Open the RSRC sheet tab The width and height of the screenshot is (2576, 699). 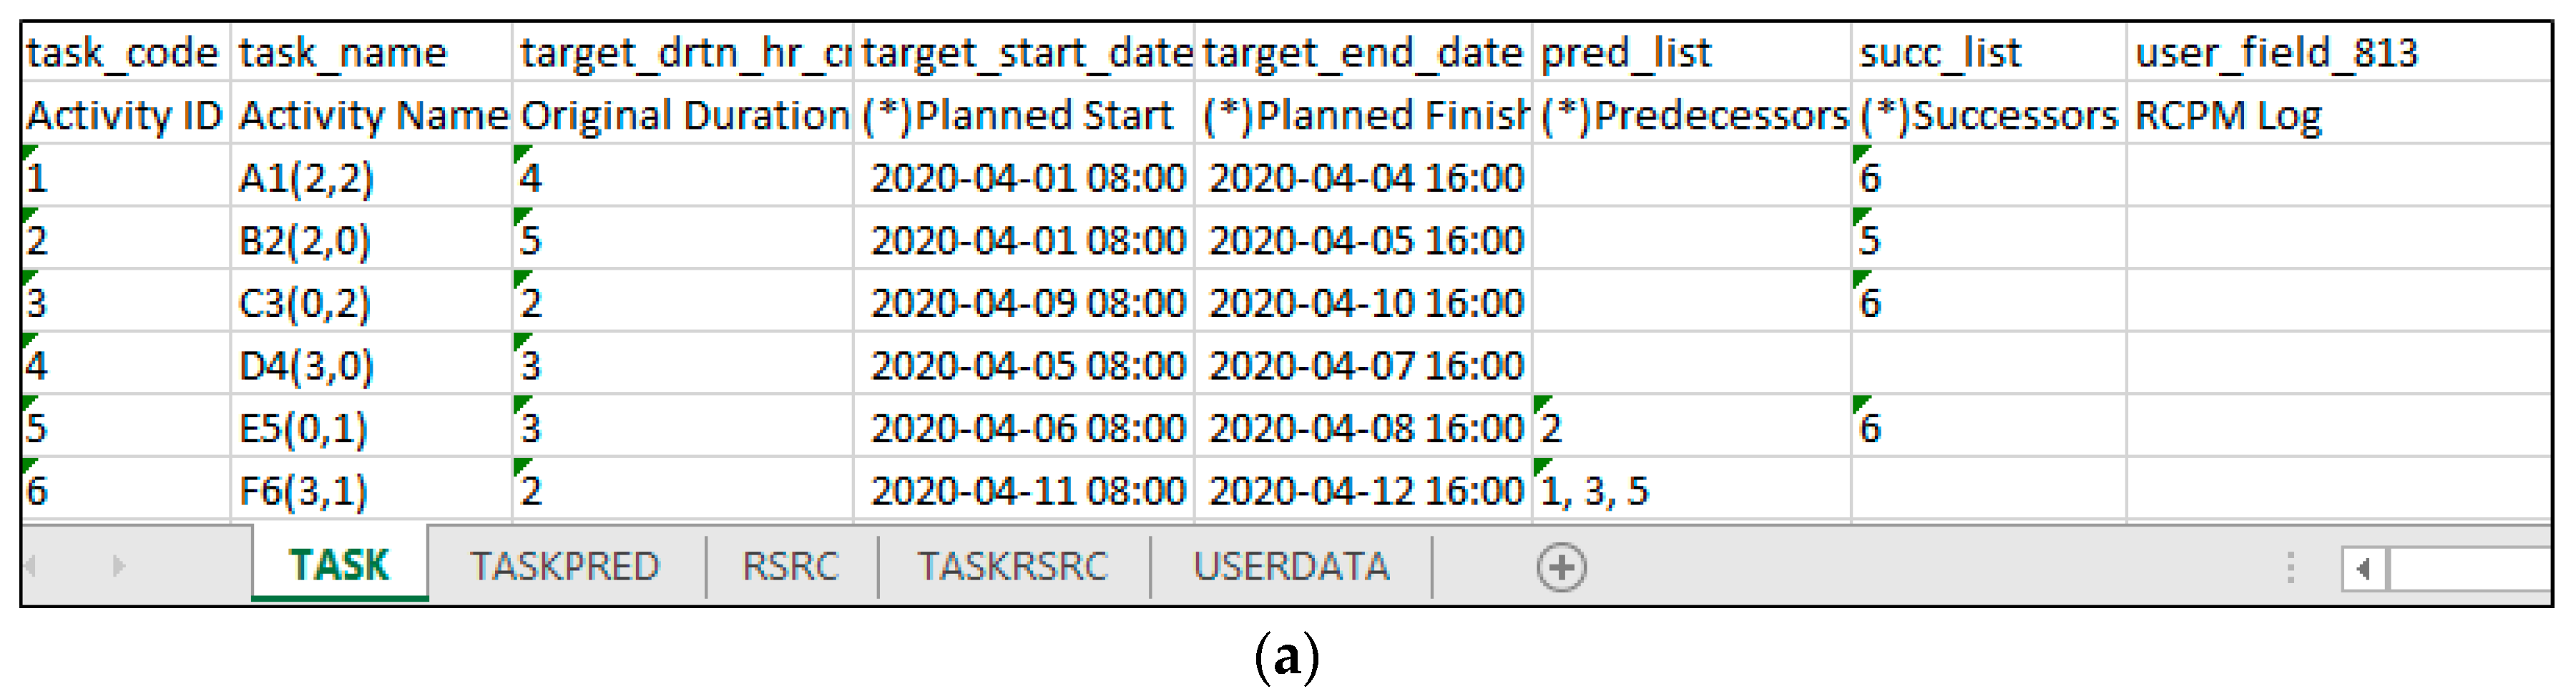(790, 567)
